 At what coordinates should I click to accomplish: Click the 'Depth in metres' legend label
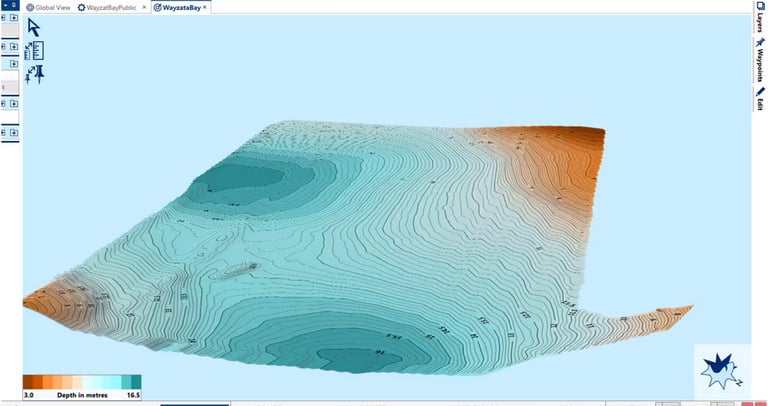tap(82, 395)
